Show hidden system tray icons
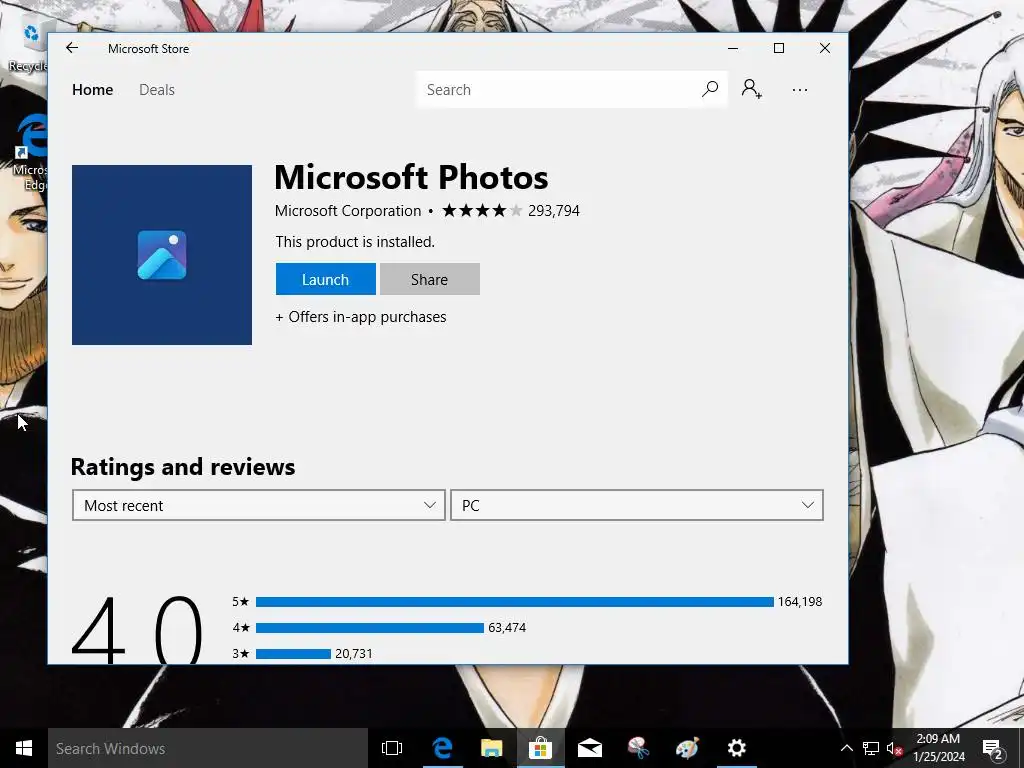 coord(846,748)
